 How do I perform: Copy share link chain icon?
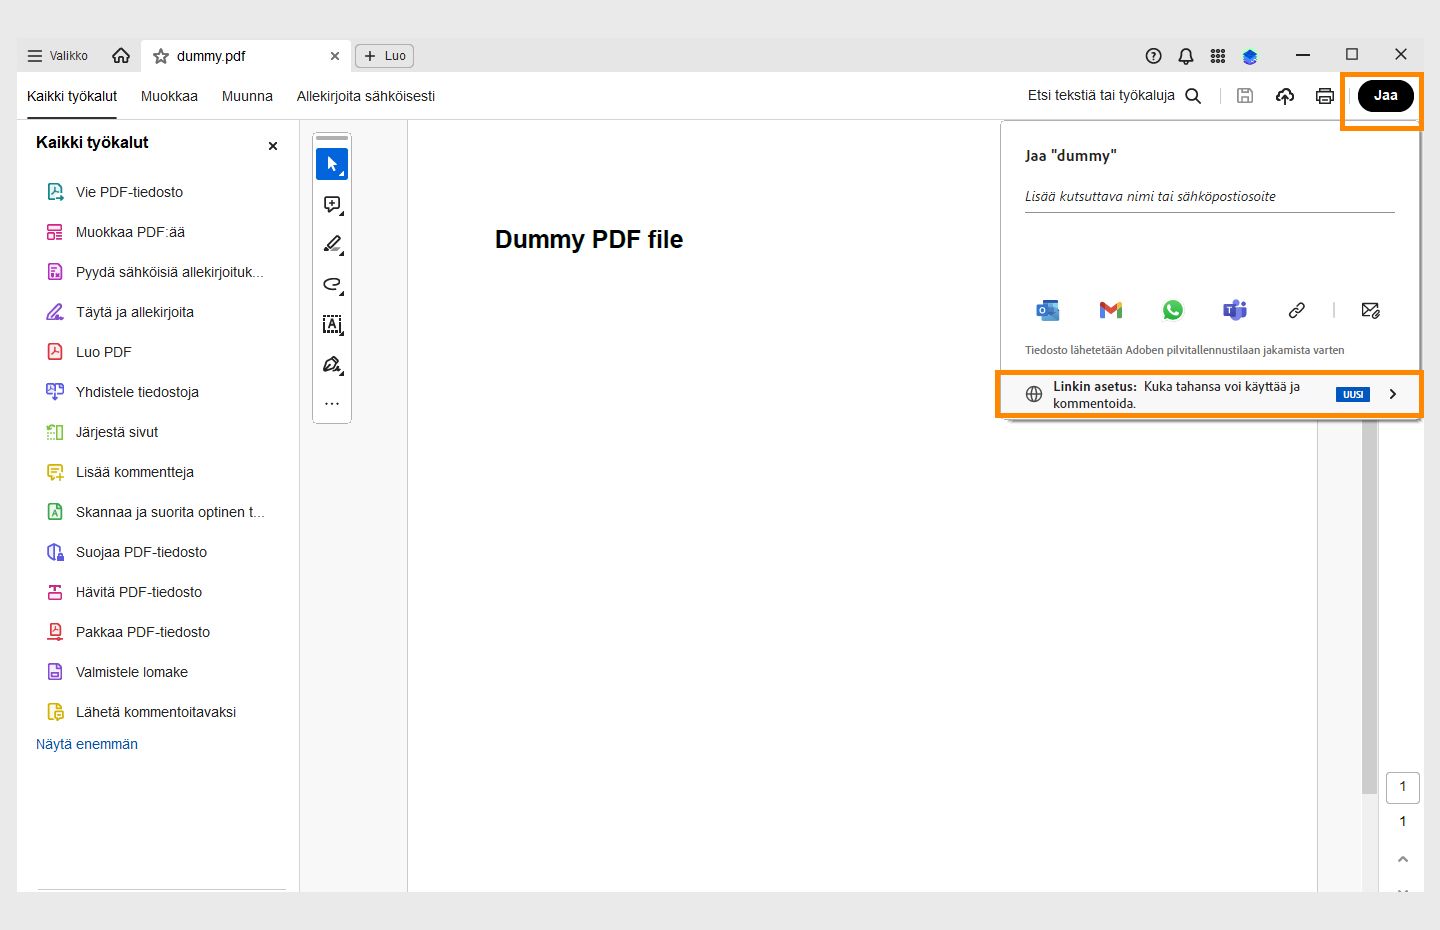1297,310
